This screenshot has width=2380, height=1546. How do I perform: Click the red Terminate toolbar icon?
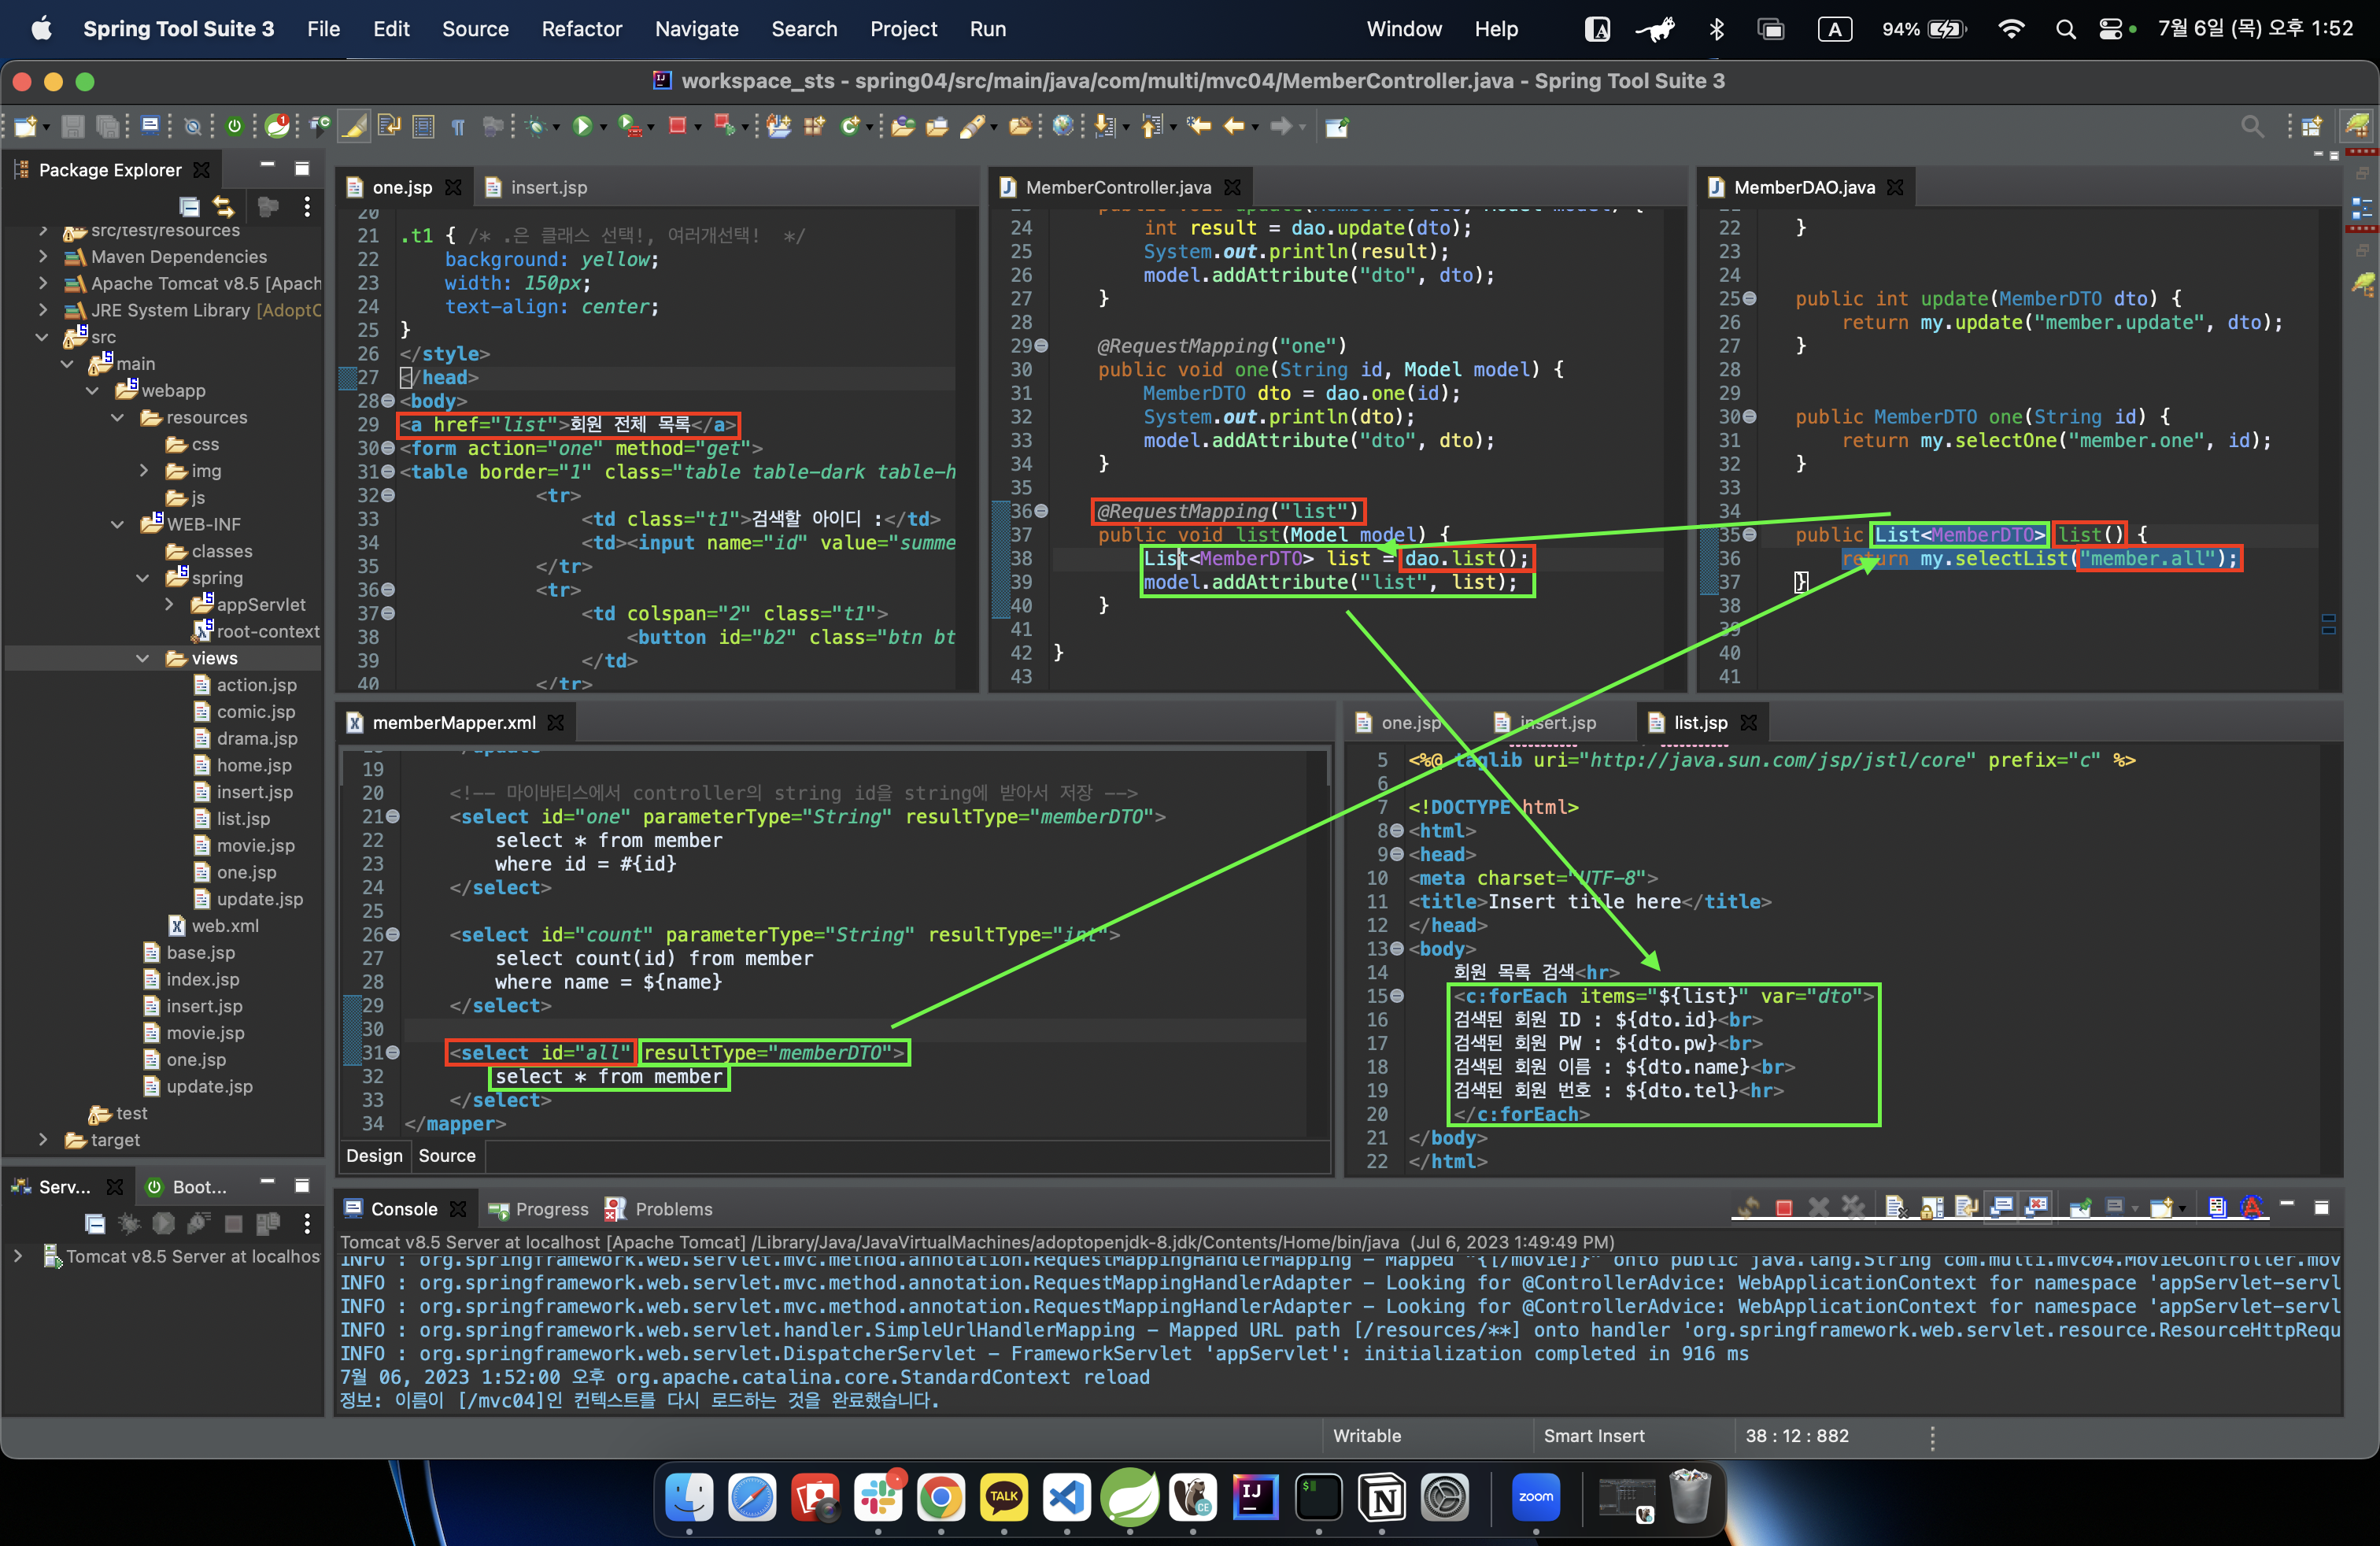point(677,126)
